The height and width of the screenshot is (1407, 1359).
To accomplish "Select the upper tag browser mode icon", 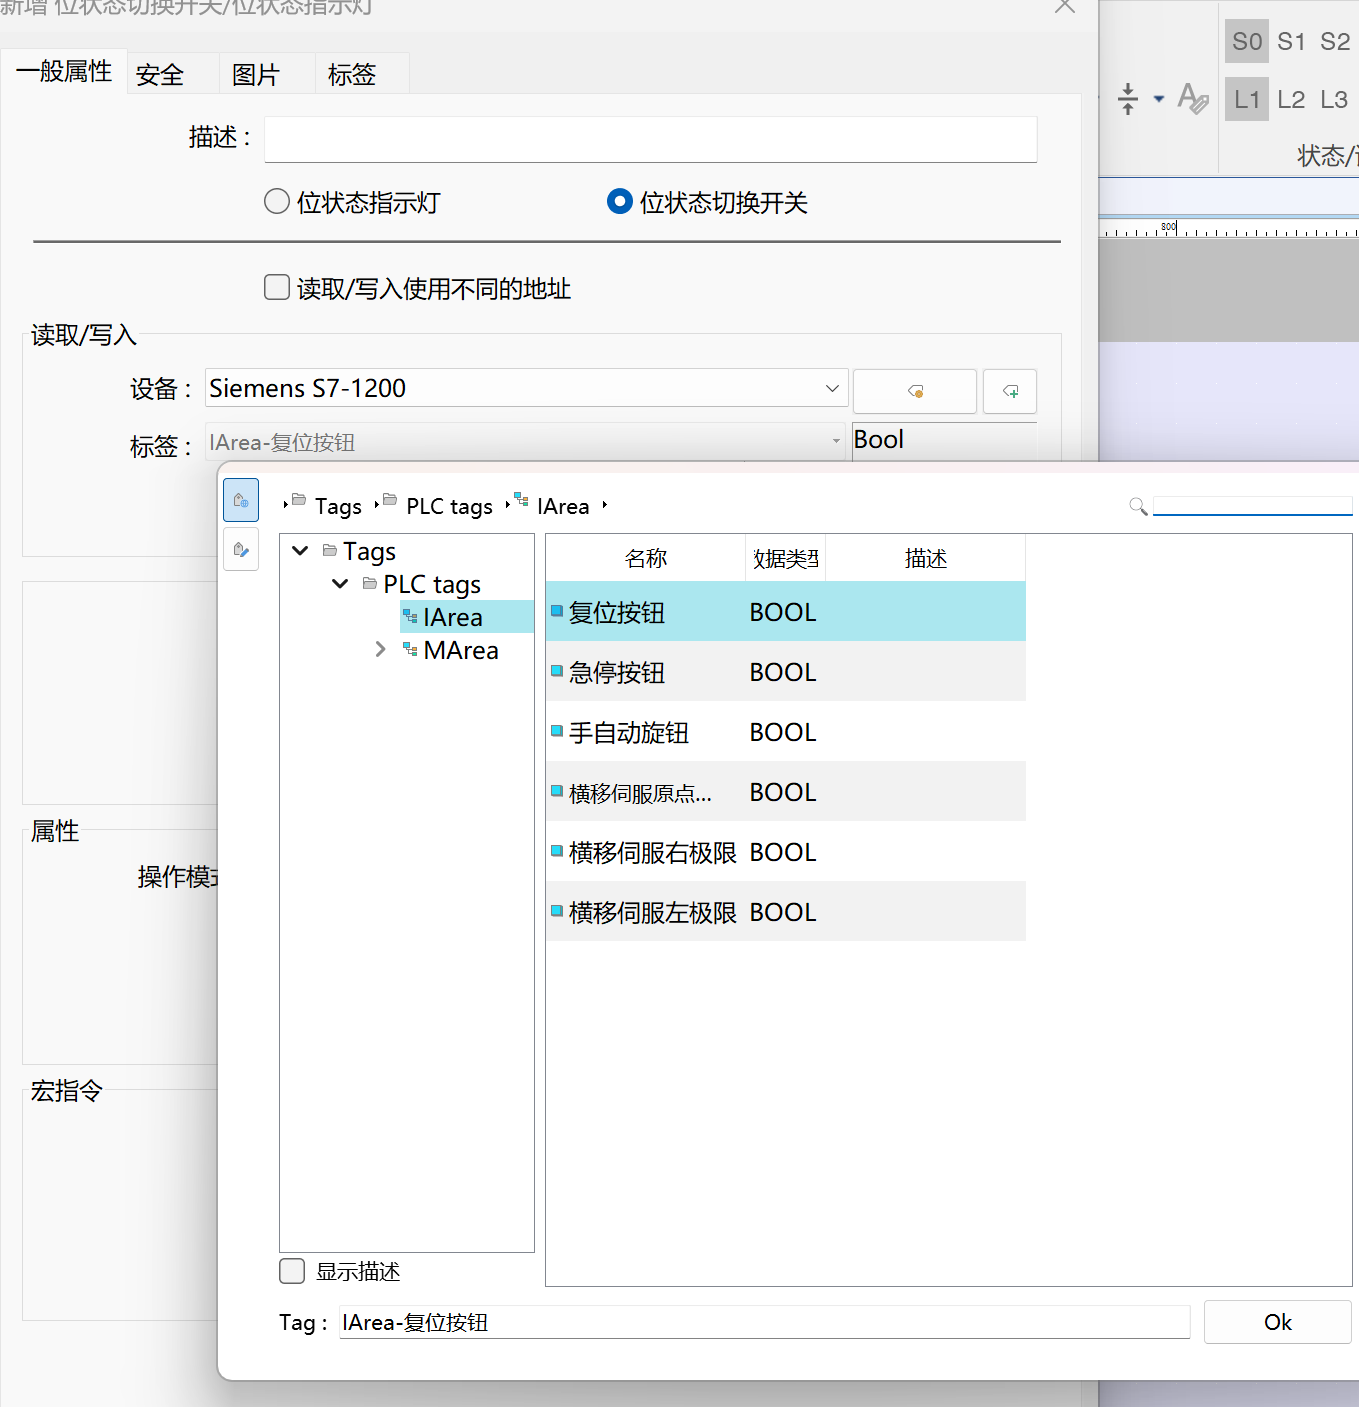I will (x=241, y=500).
